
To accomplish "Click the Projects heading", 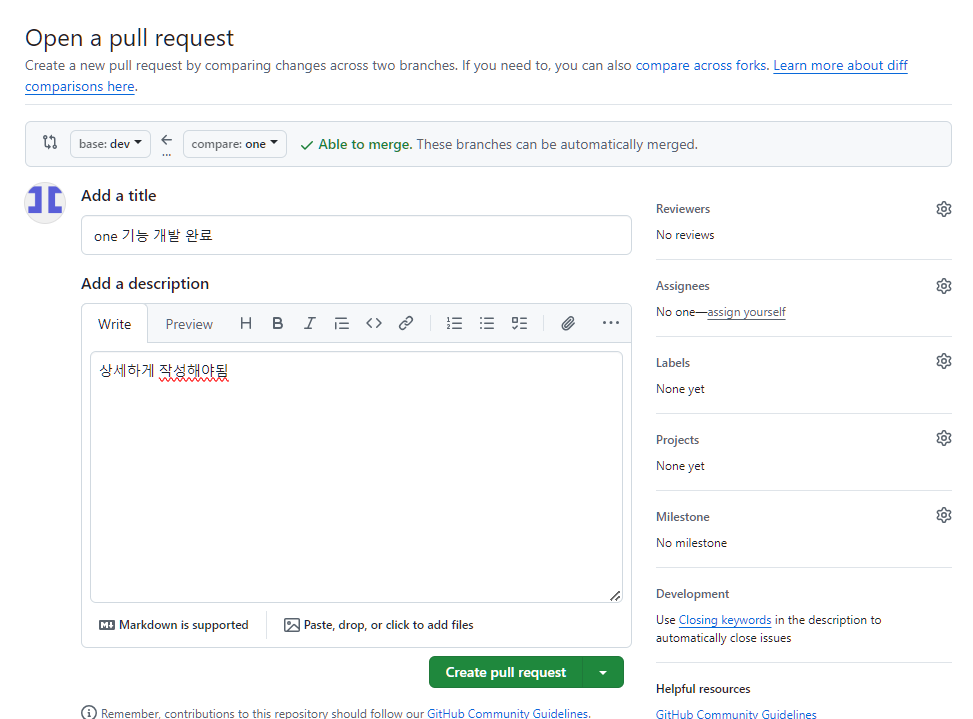I will click(x=677, y=440).
